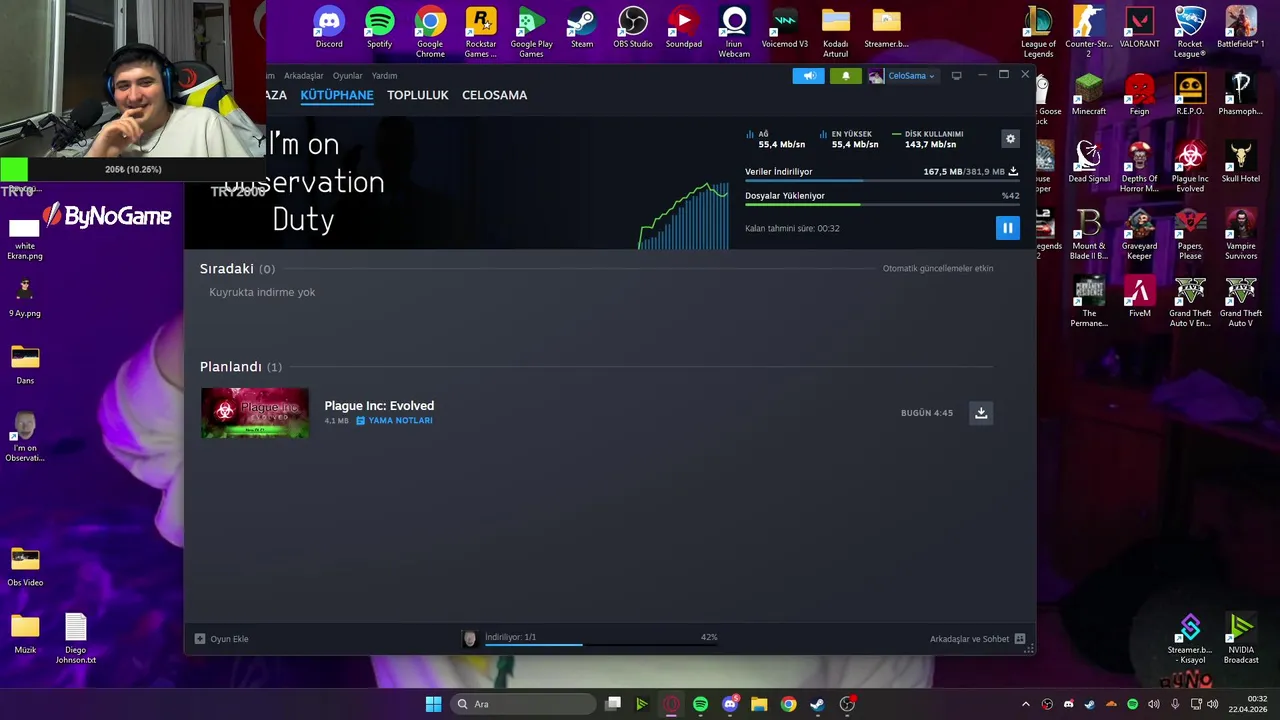Screen dimensions: 1280x720
Task: Select Rocket League desktop icon
Action: pos(1190,31)
